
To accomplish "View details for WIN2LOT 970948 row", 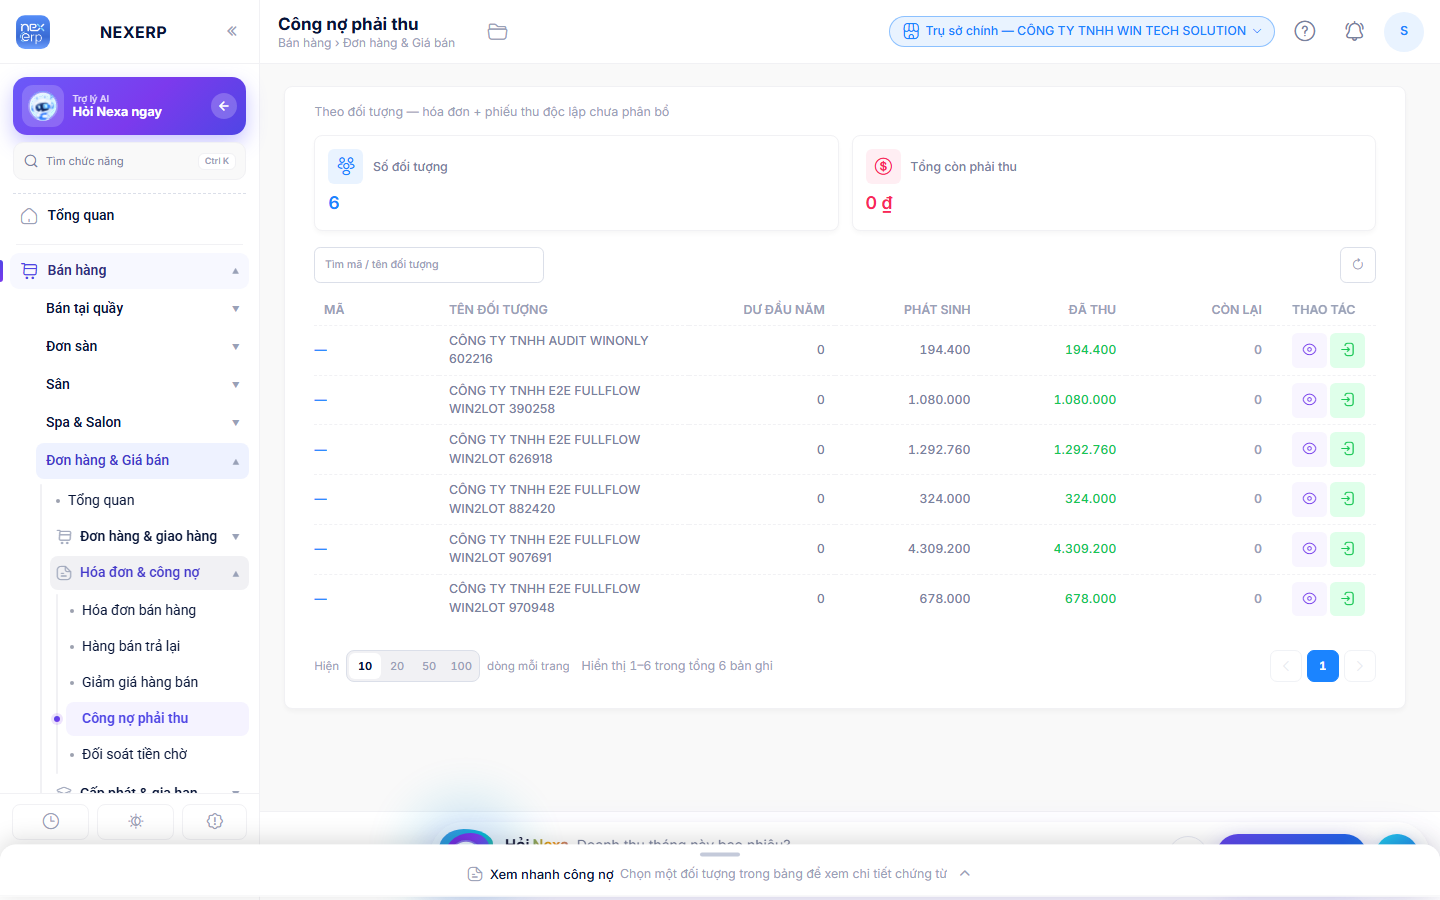I will 1309,599.
